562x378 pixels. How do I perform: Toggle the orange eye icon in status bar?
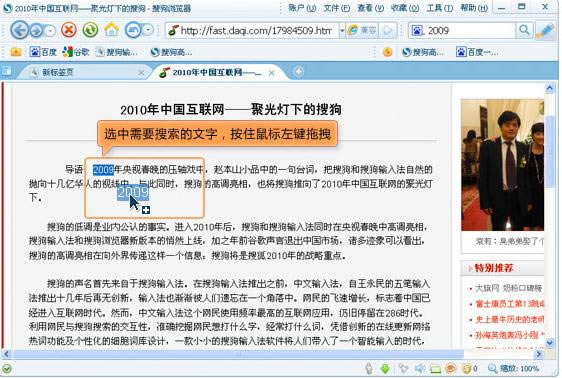(x=451, y=368)
